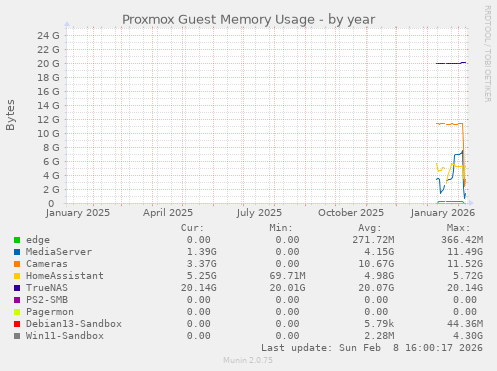Click Win11-Sandbox maximum value '4.30G'
The height and width of the screenshot is (371, 497).
468,336
